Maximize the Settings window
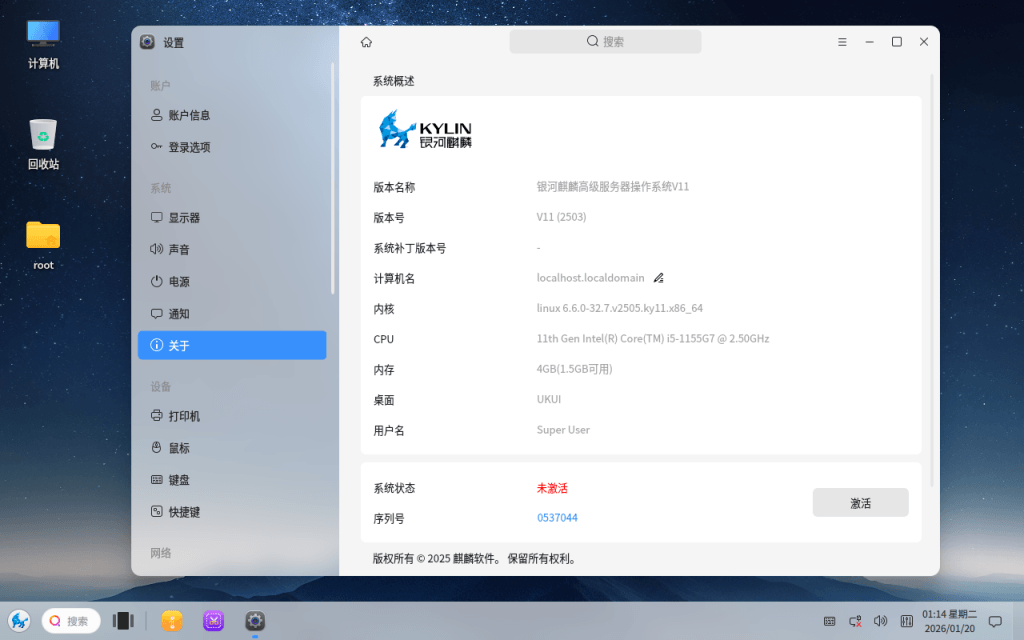 coord(897,42)
